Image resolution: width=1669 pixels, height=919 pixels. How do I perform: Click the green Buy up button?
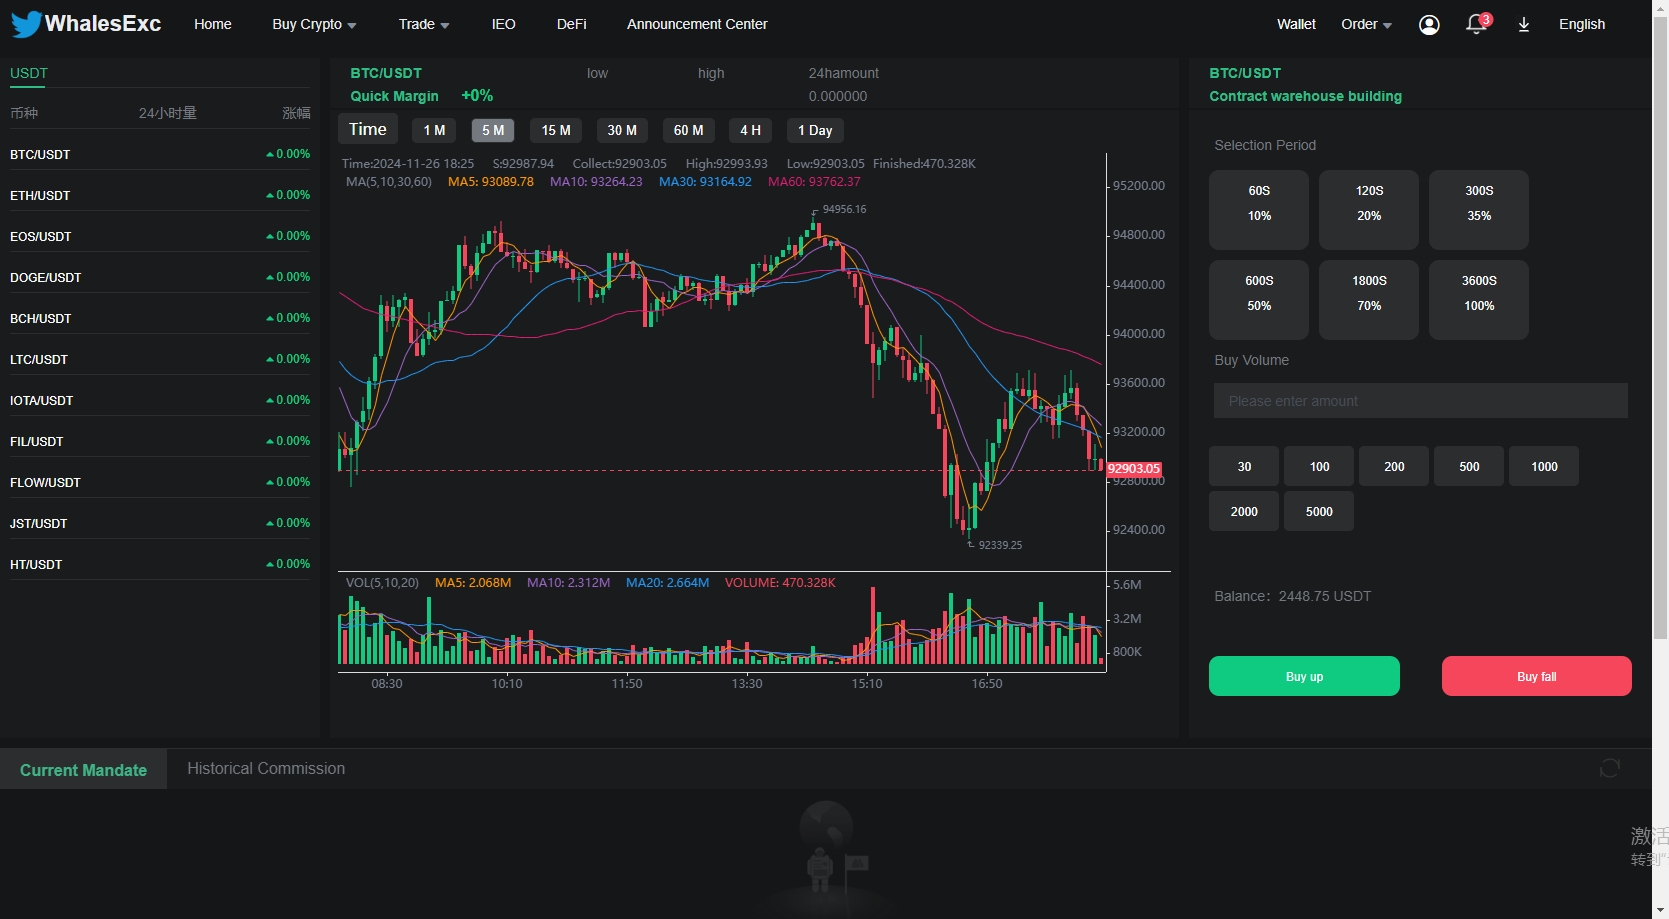pos(1304,676)
